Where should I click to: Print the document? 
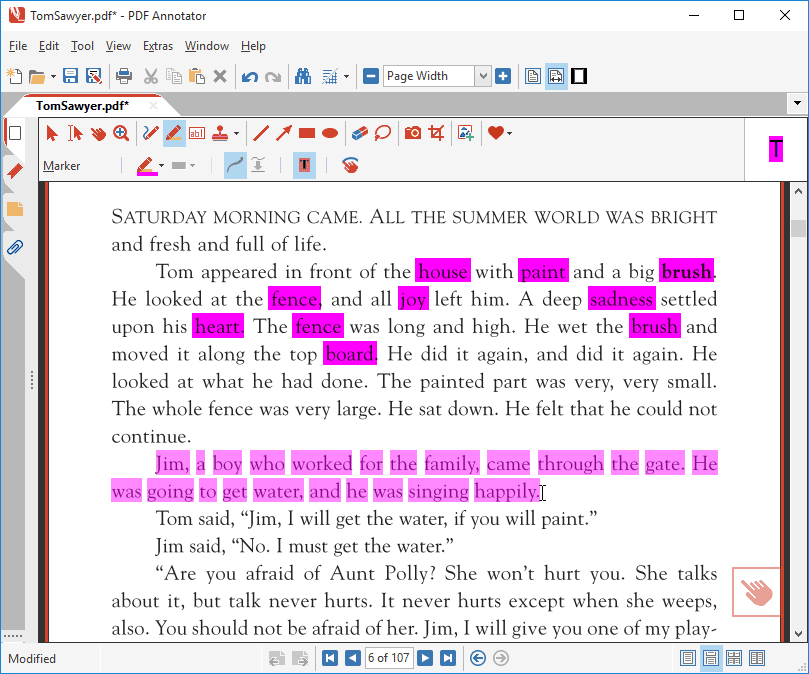point(123,76)
